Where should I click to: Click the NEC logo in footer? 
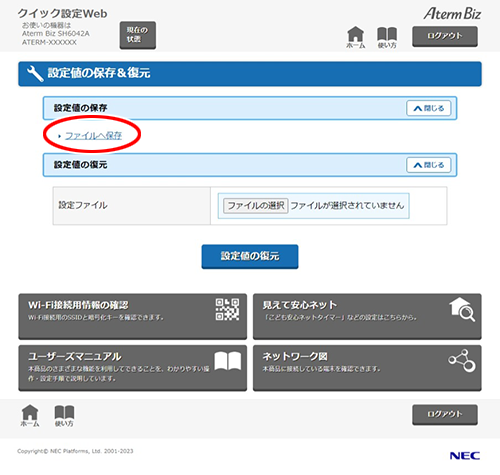click(465, 456)
